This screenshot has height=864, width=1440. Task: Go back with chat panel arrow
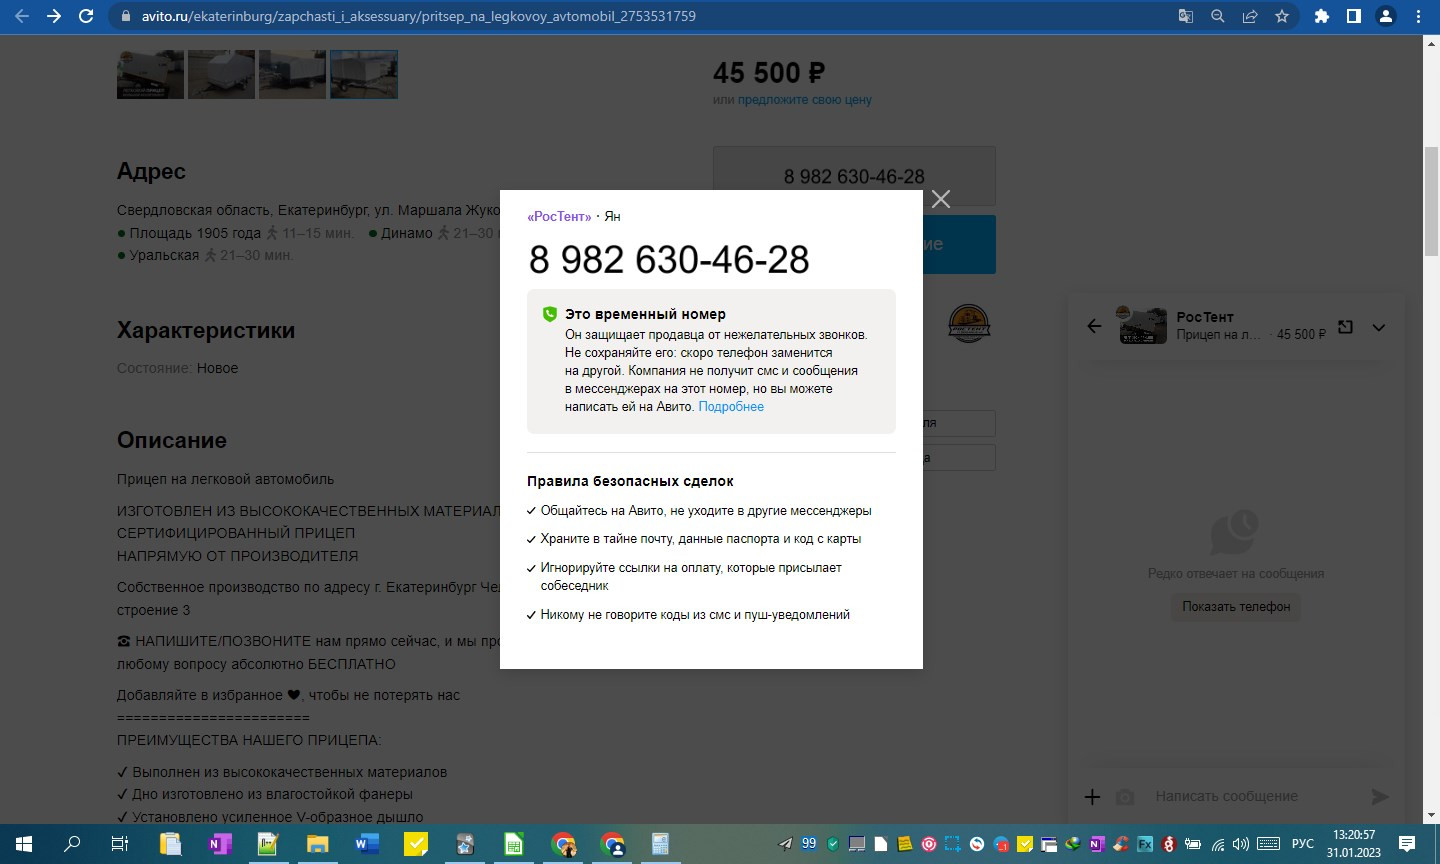point(1094,326)
